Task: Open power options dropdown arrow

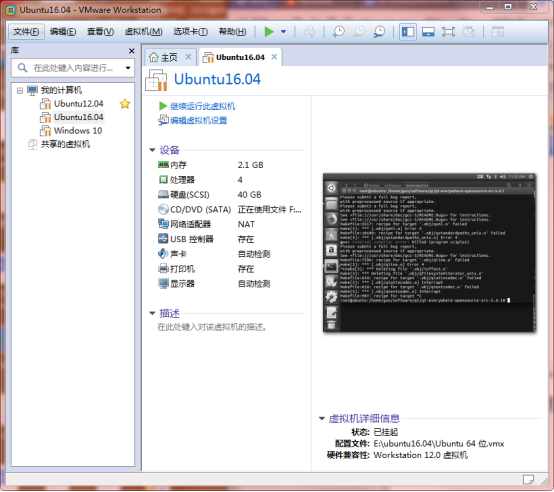Action: click(x=283, y=32)
